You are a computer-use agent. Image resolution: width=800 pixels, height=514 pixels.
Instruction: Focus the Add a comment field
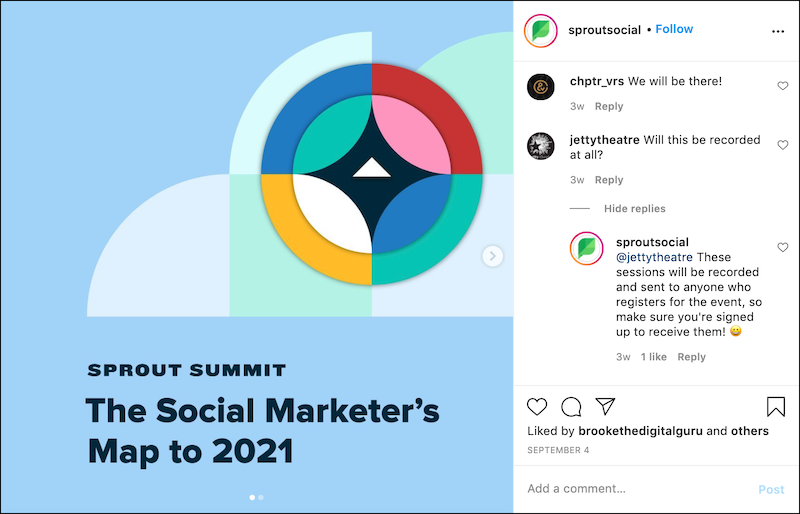[635, 489]
